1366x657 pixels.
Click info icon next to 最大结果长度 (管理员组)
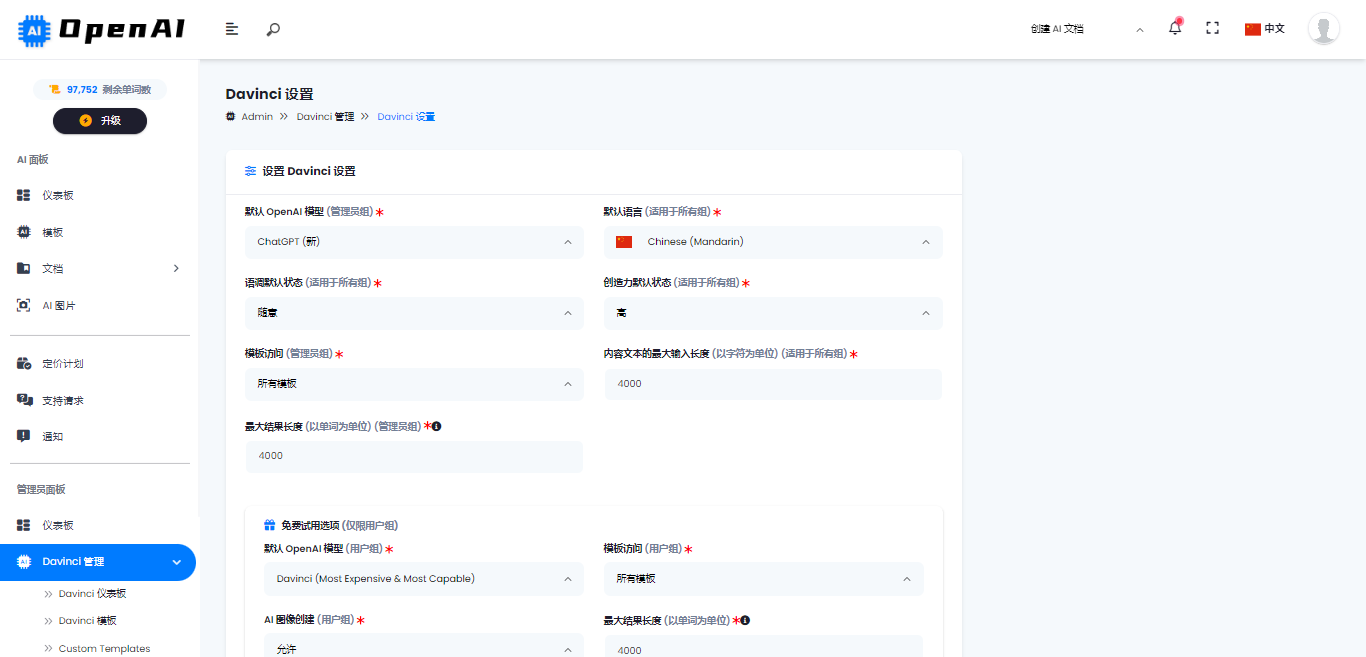coord(436,426)
